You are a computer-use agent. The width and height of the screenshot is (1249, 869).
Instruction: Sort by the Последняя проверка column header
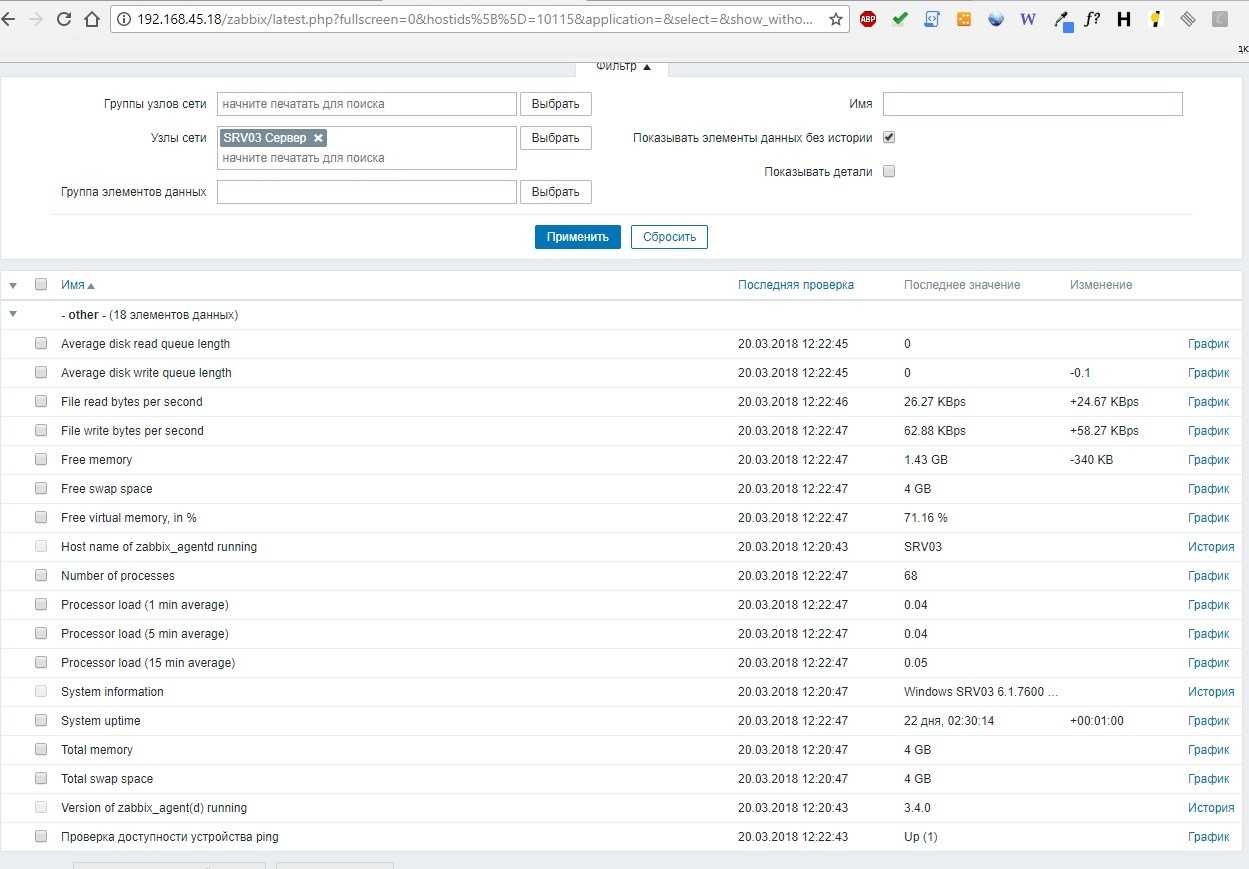(795, 285)
